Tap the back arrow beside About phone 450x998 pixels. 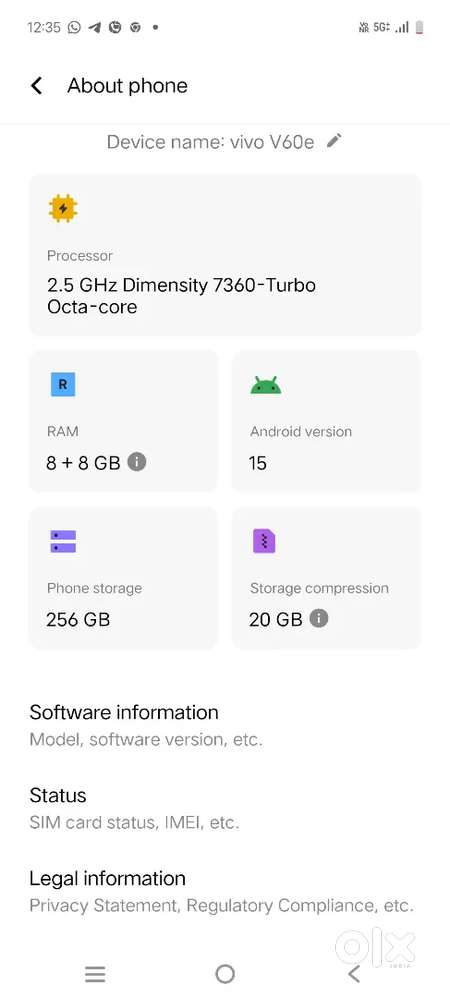tap(37, 86)
